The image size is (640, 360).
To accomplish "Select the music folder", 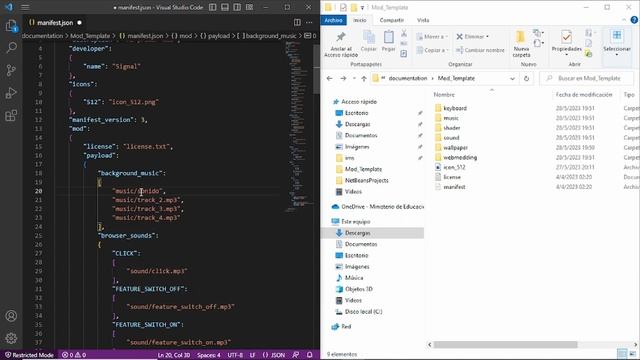I will pos(451,118).
